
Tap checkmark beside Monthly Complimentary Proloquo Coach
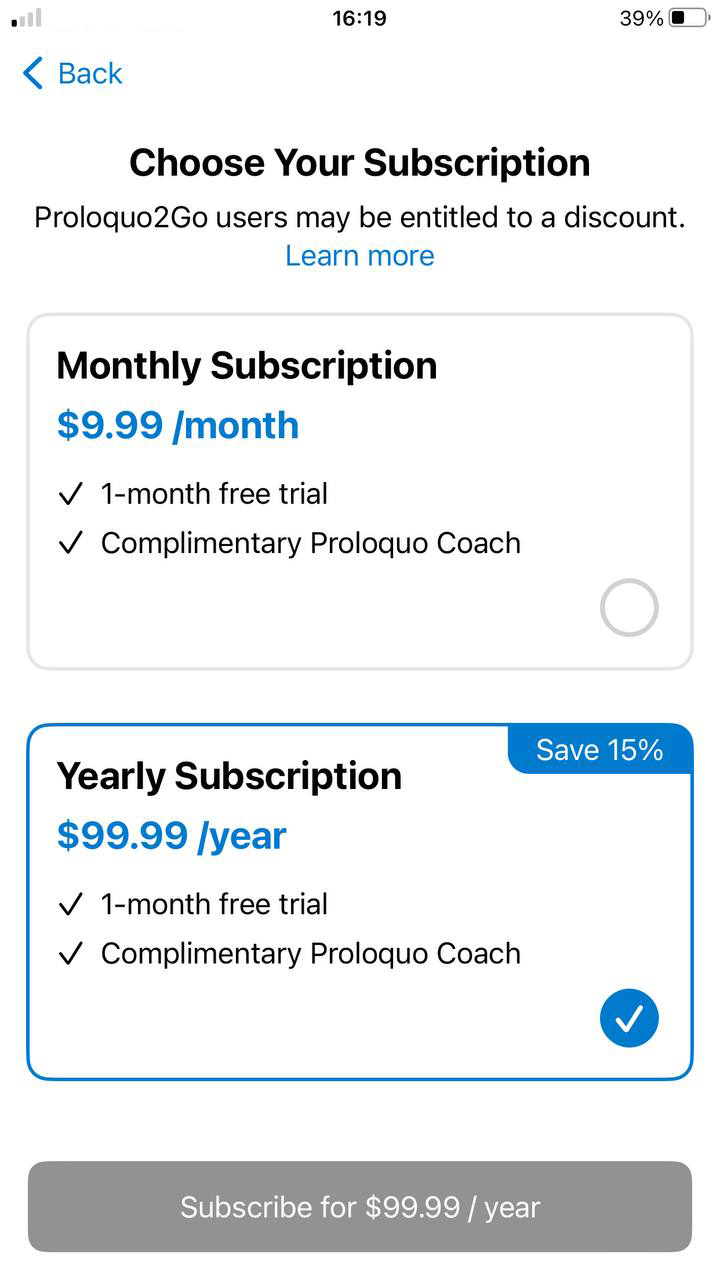click(x=70, y=543)
